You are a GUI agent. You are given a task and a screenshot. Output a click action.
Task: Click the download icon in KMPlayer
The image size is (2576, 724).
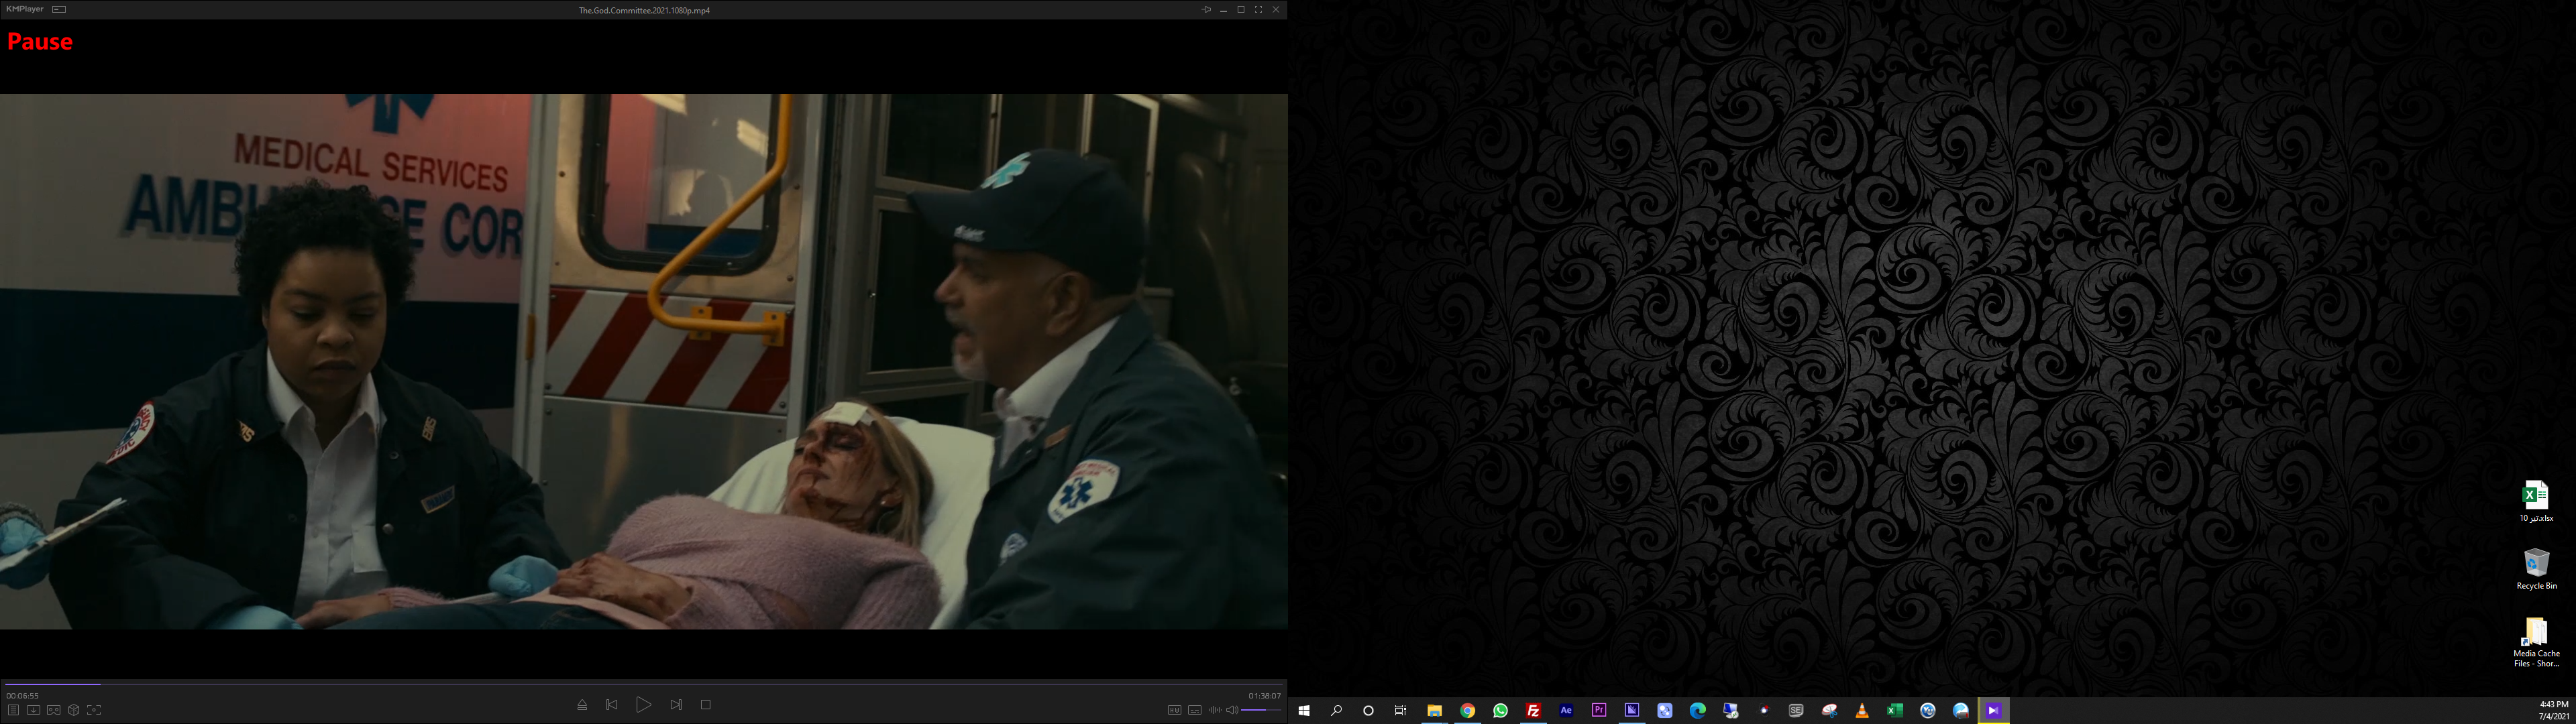[x=33, y=710]
